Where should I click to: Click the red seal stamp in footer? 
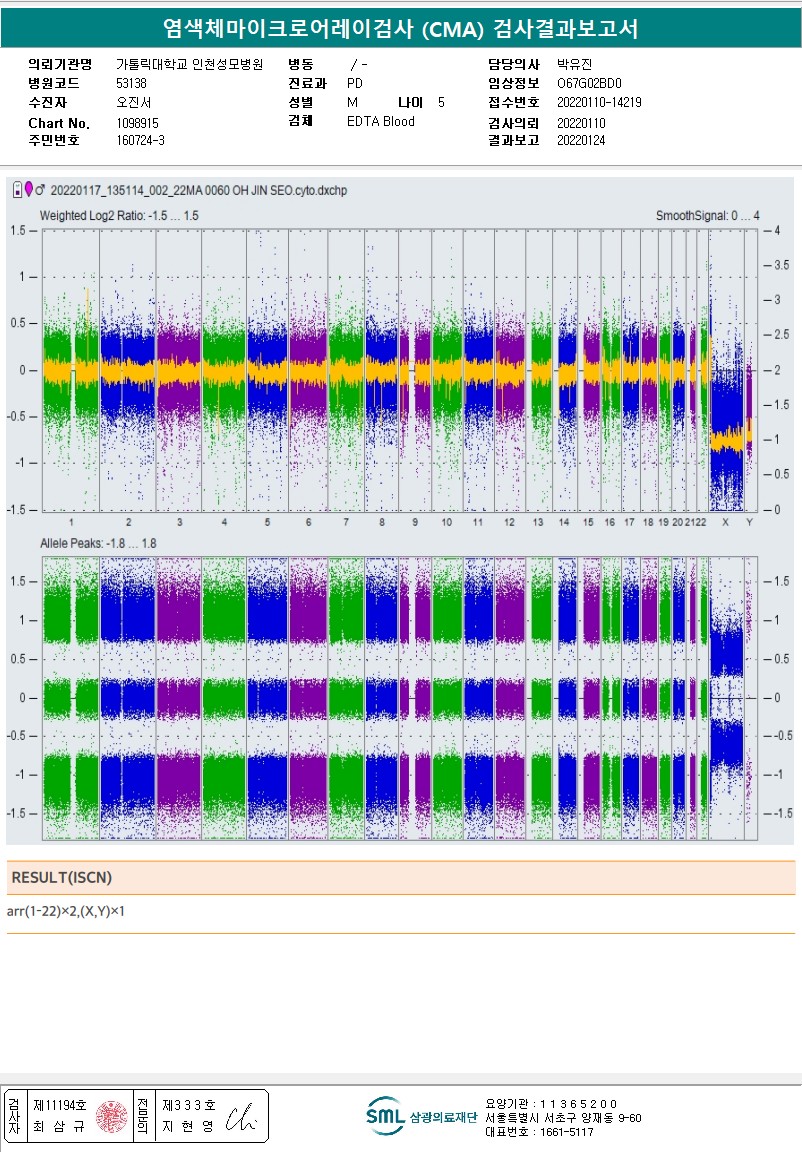click(111, 1116)
